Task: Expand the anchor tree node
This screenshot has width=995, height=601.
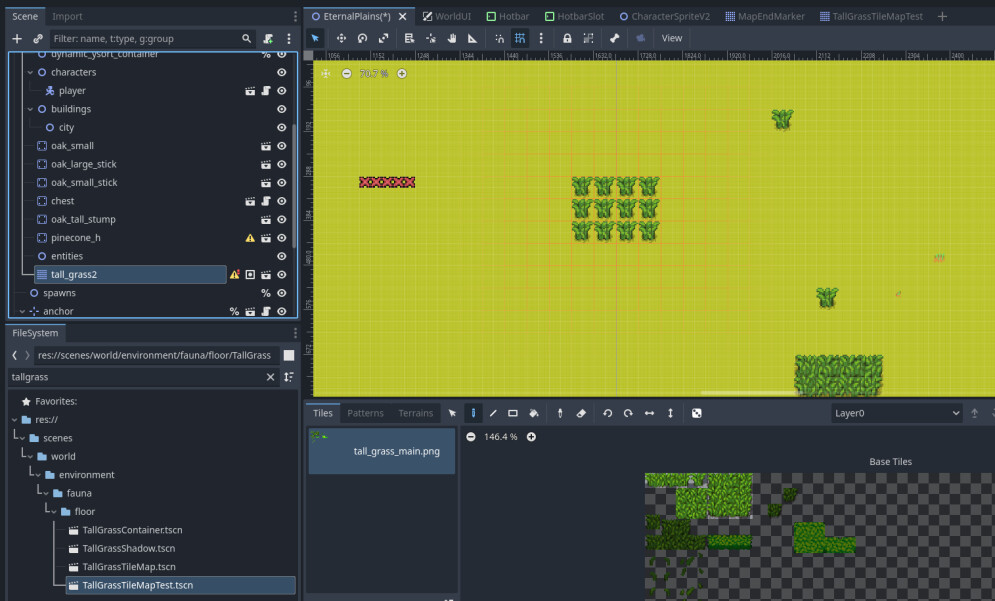Action: (x=22, y=312)
